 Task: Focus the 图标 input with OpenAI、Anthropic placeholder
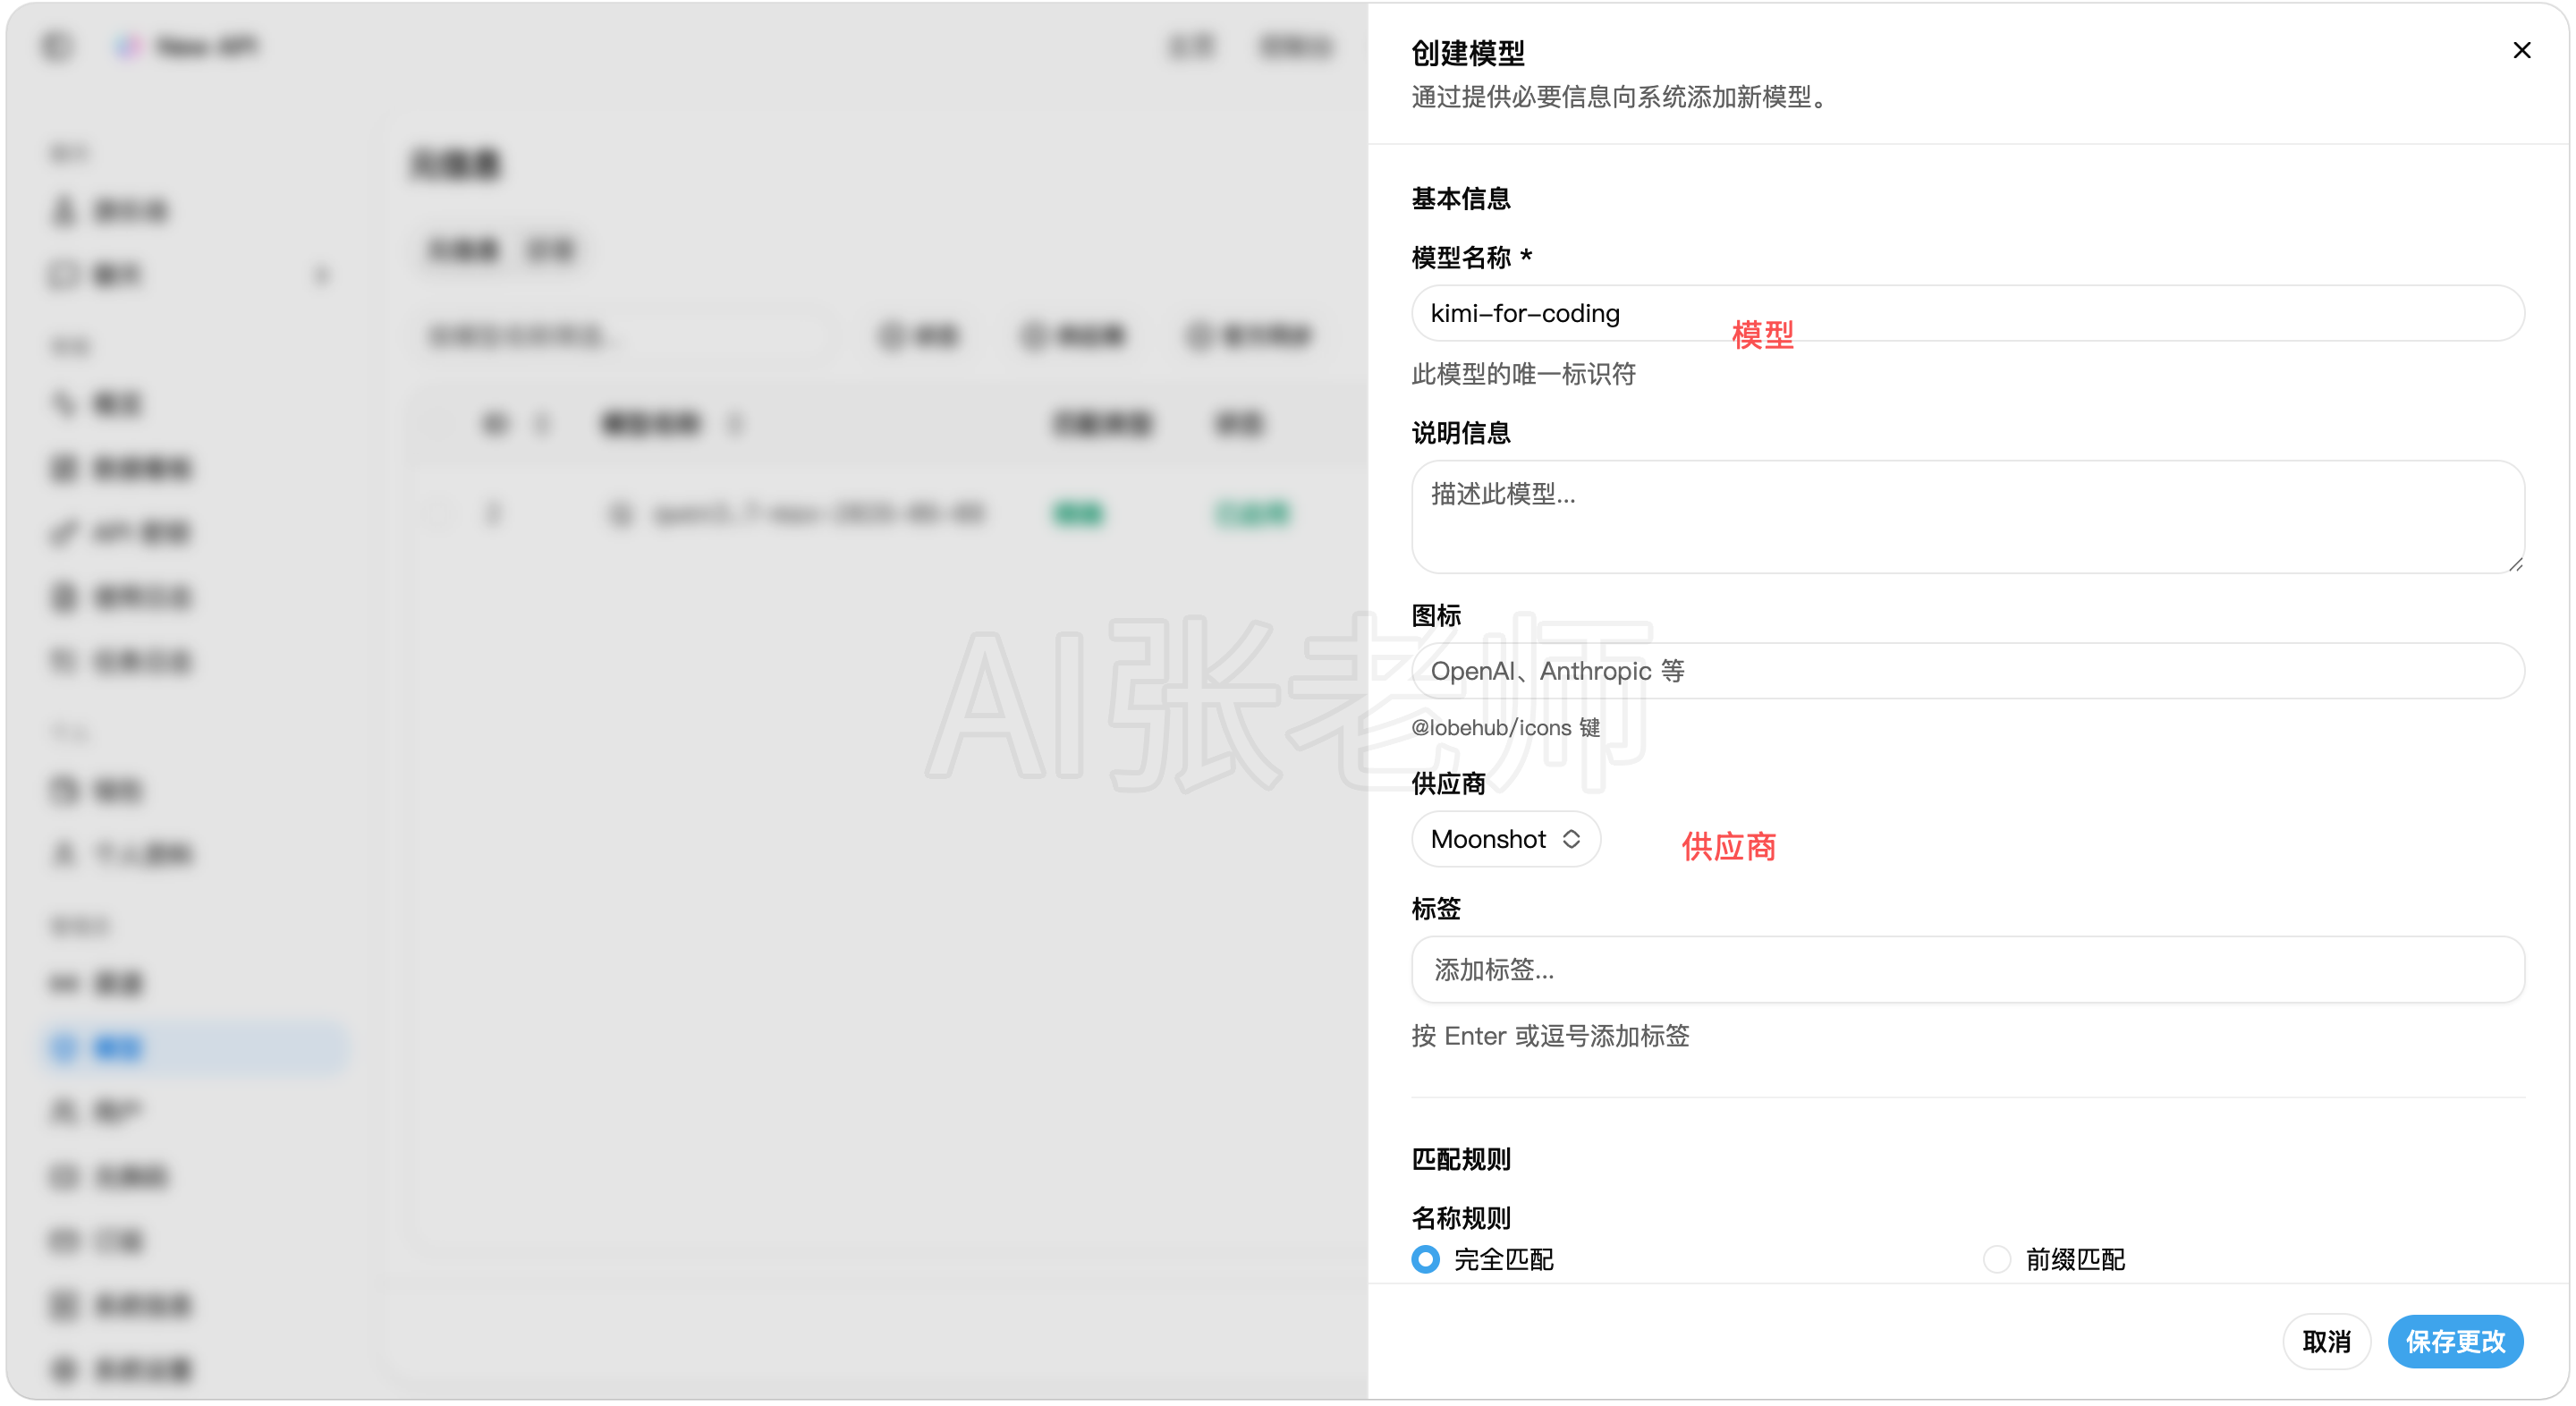[x=1967, y=670]
